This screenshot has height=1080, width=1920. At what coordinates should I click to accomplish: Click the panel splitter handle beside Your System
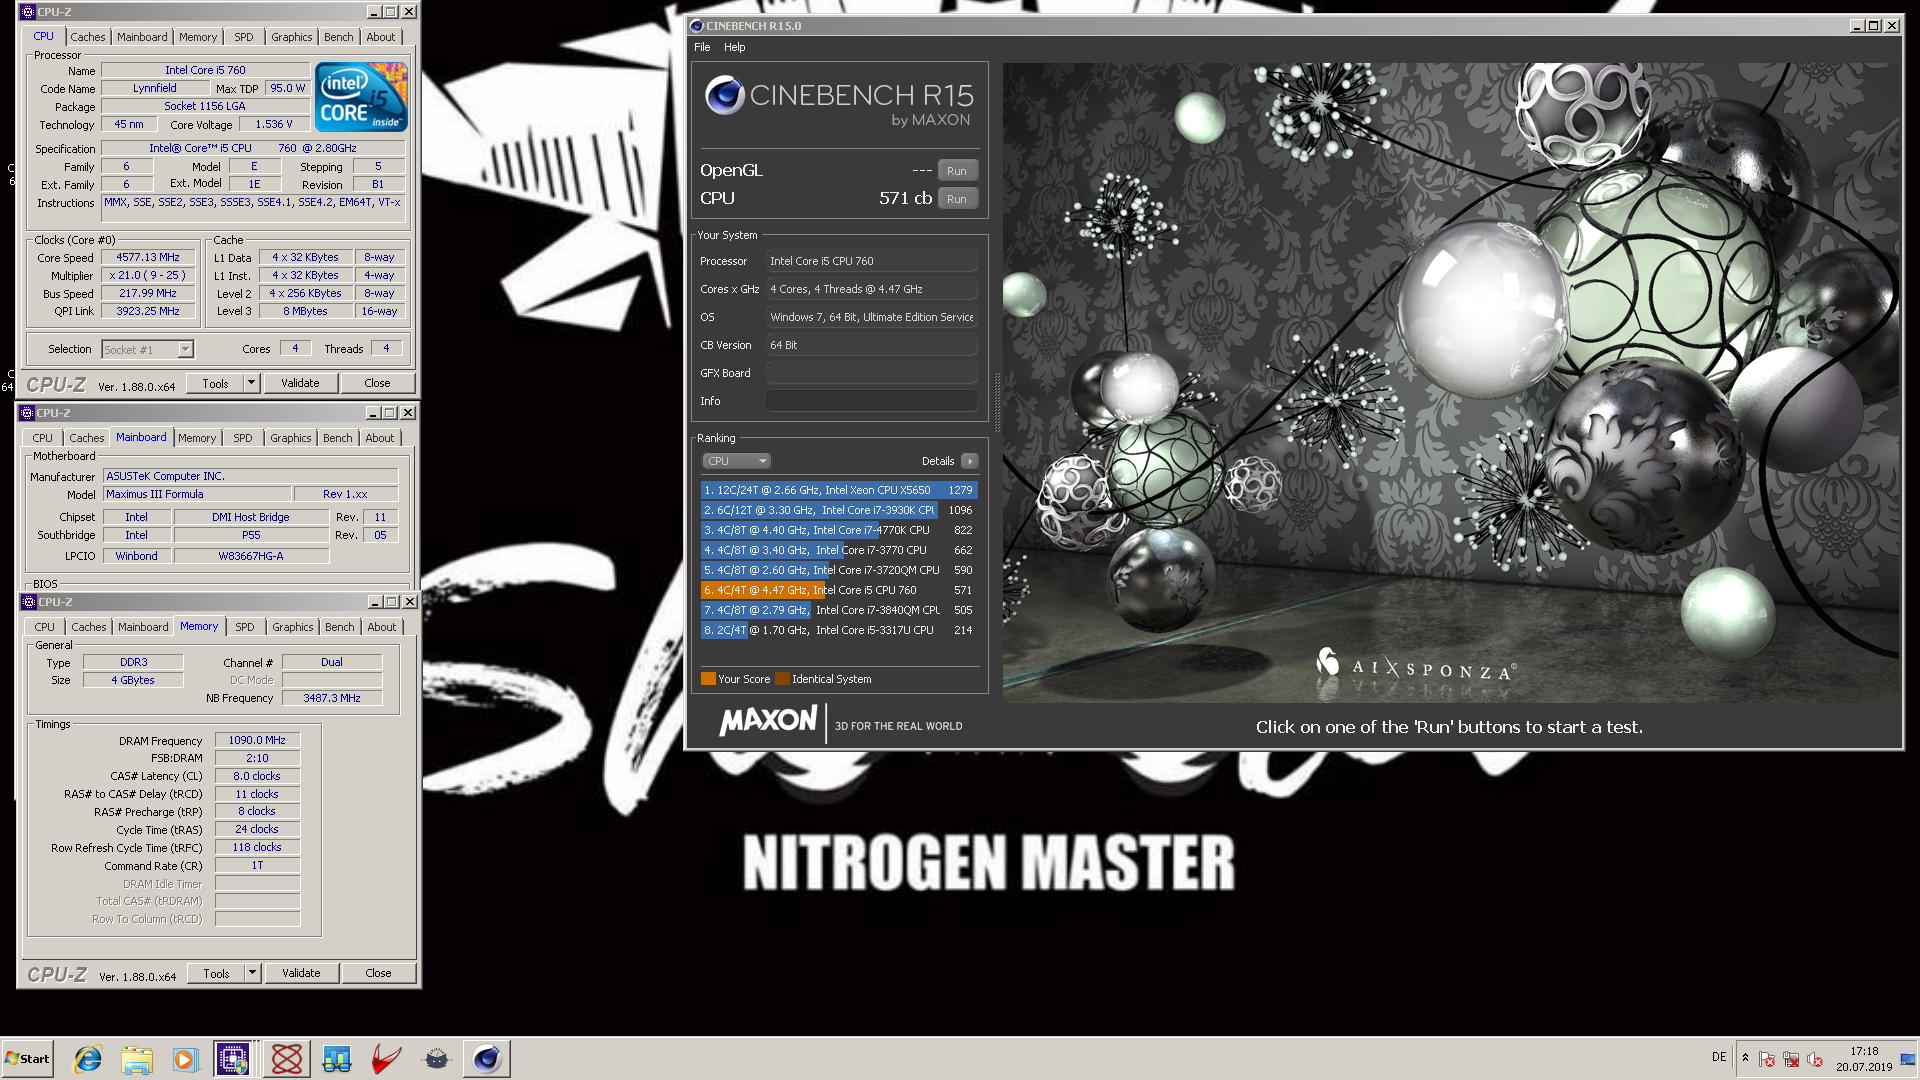(x=996, y=402)
